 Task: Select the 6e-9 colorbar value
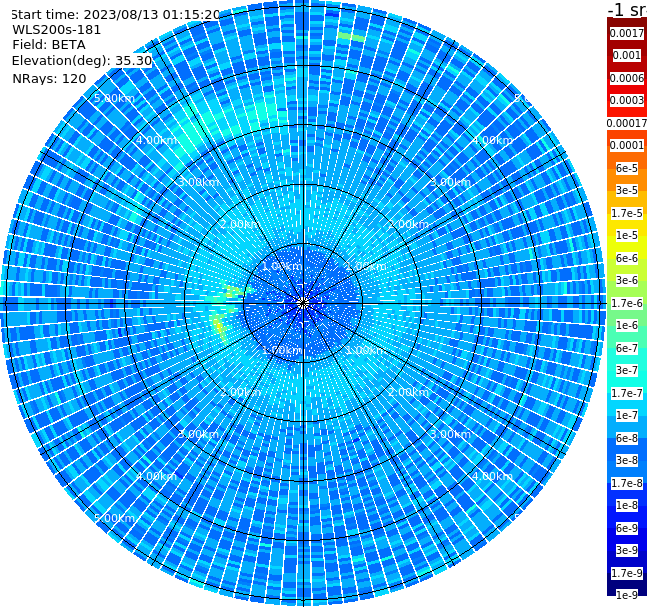[627, 528]
